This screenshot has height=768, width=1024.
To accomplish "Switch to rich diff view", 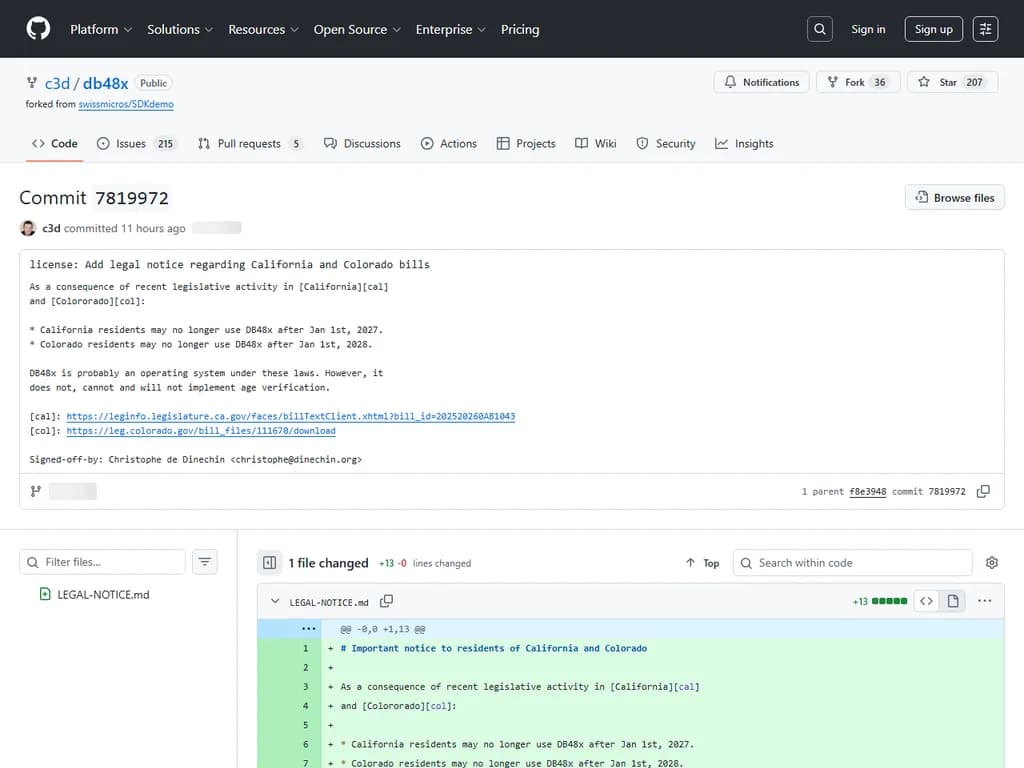I will [x=953, y=601].
